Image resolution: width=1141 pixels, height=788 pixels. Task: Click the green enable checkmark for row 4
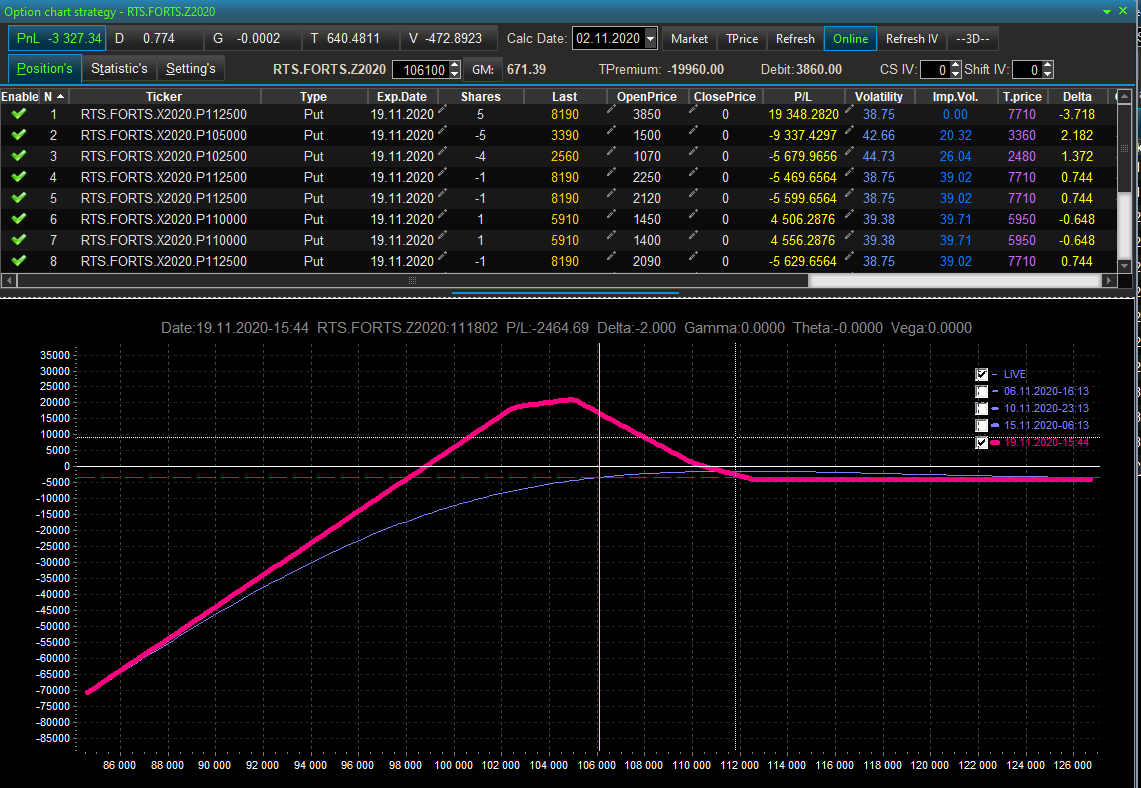pyautogui.click(x=18, y=177)
